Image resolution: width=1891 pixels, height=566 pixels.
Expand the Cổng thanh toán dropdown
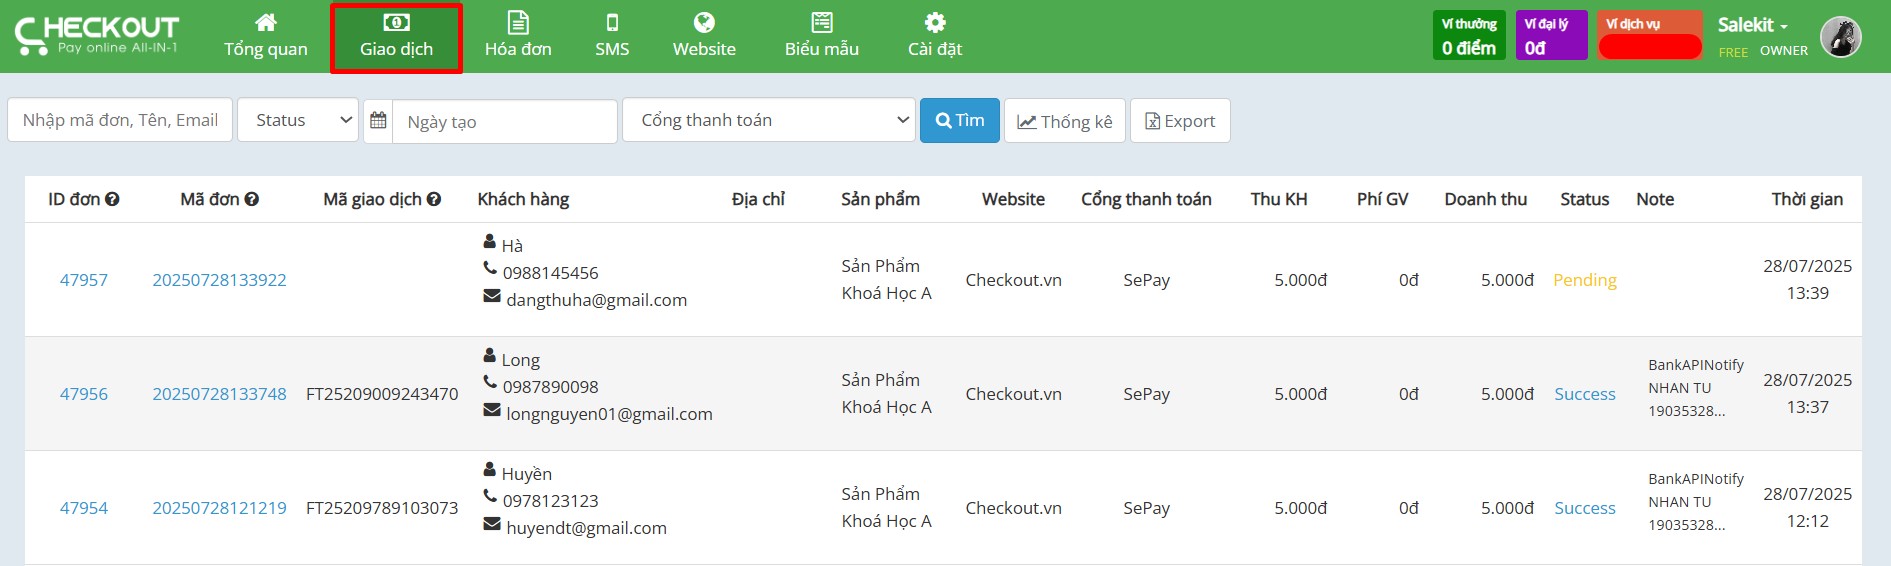click(769, 120)
